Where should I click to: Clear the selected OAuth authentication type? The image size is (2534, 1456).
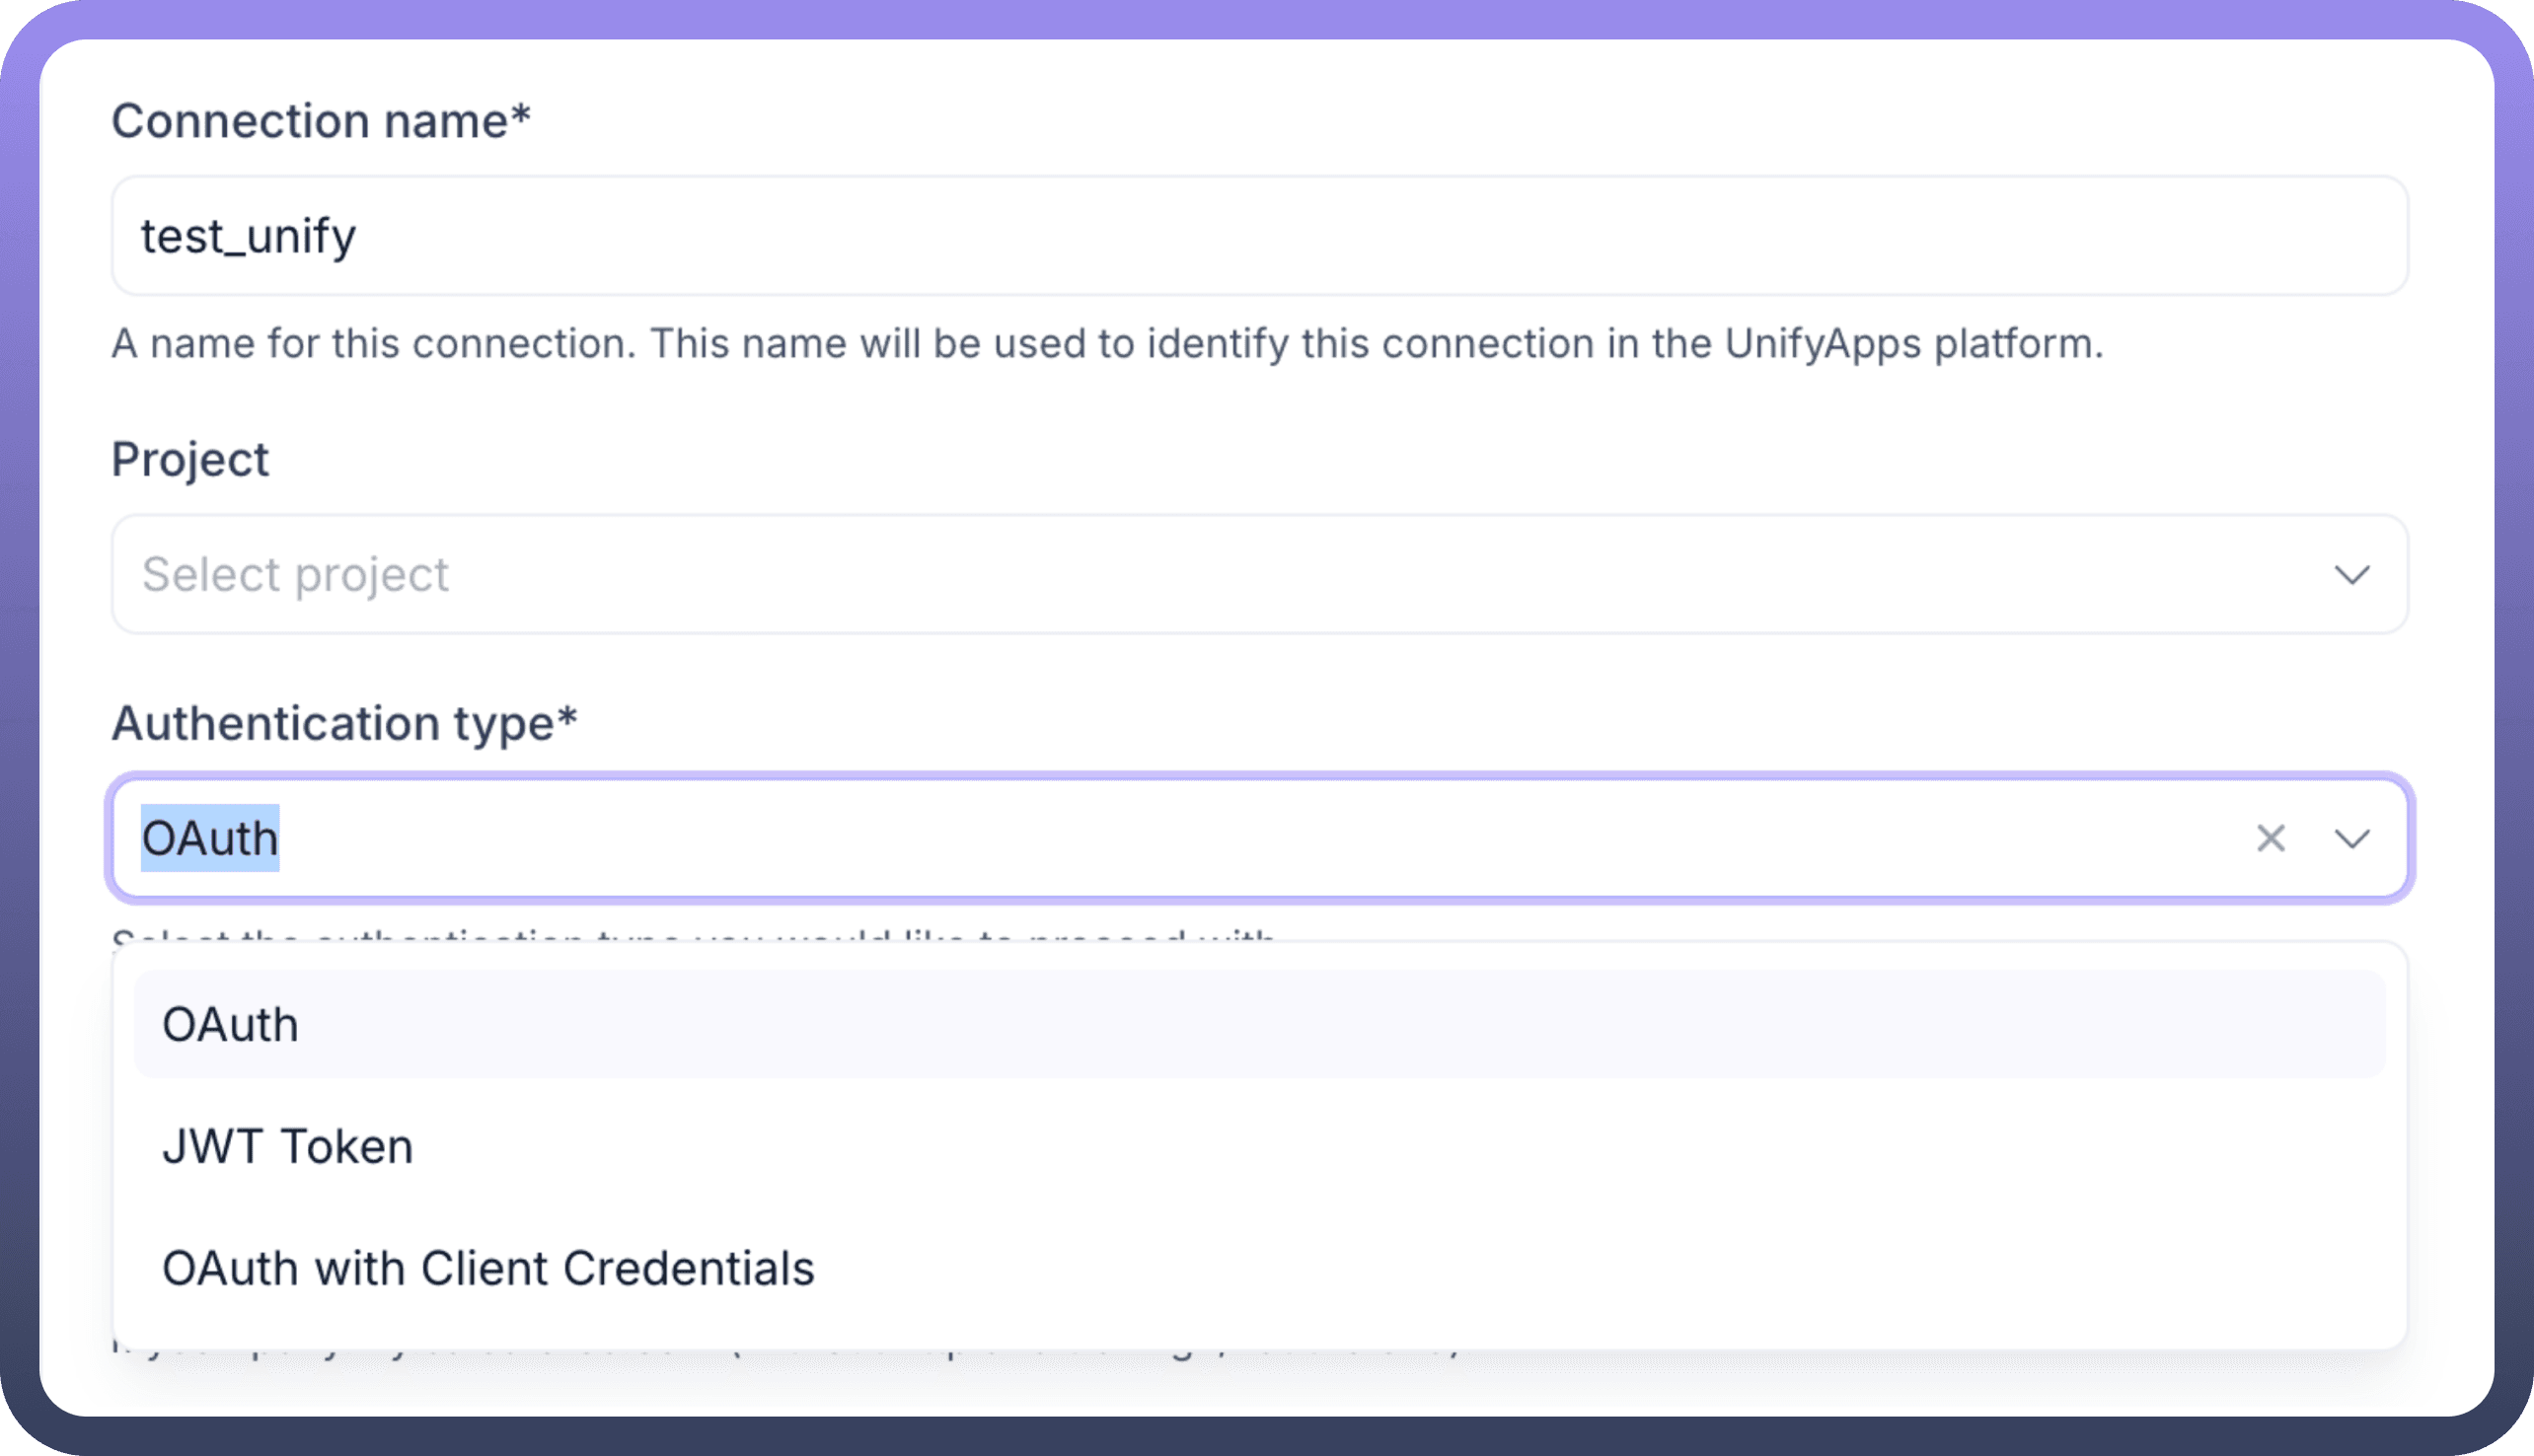(x=2270, y=838)
